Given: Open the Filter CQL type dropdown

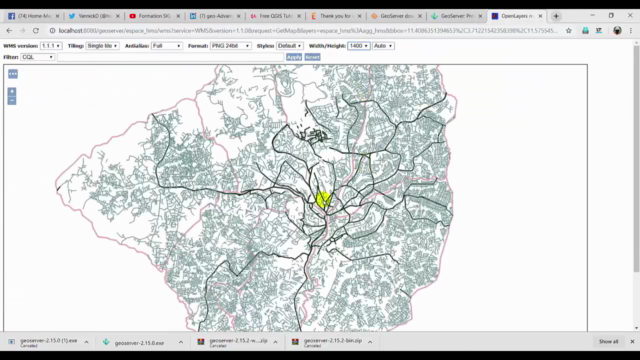Looking at the screenshot, I should 38,57.
